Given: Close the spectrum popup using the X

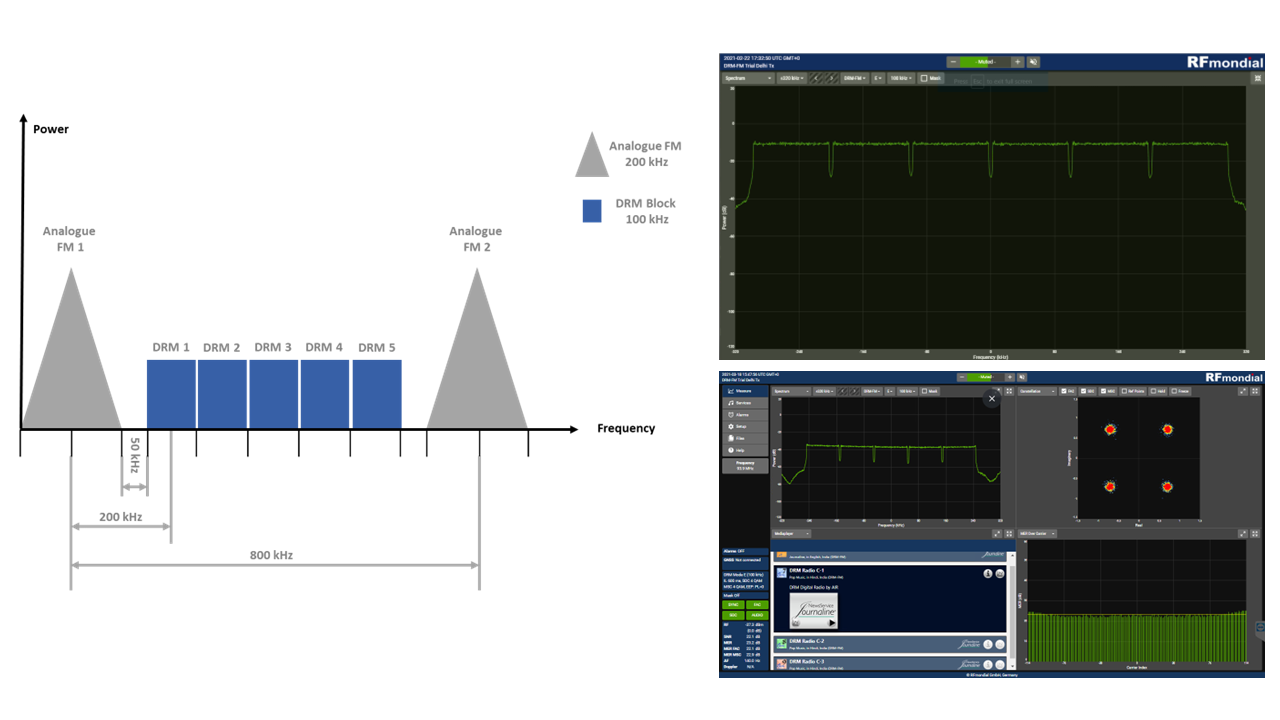Looking at the screenshot, I should pos(992,398).
